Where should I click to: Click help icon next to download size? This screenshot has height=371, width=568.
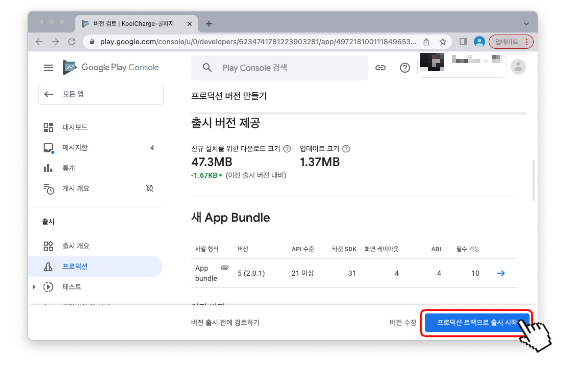tap(287, 149)
